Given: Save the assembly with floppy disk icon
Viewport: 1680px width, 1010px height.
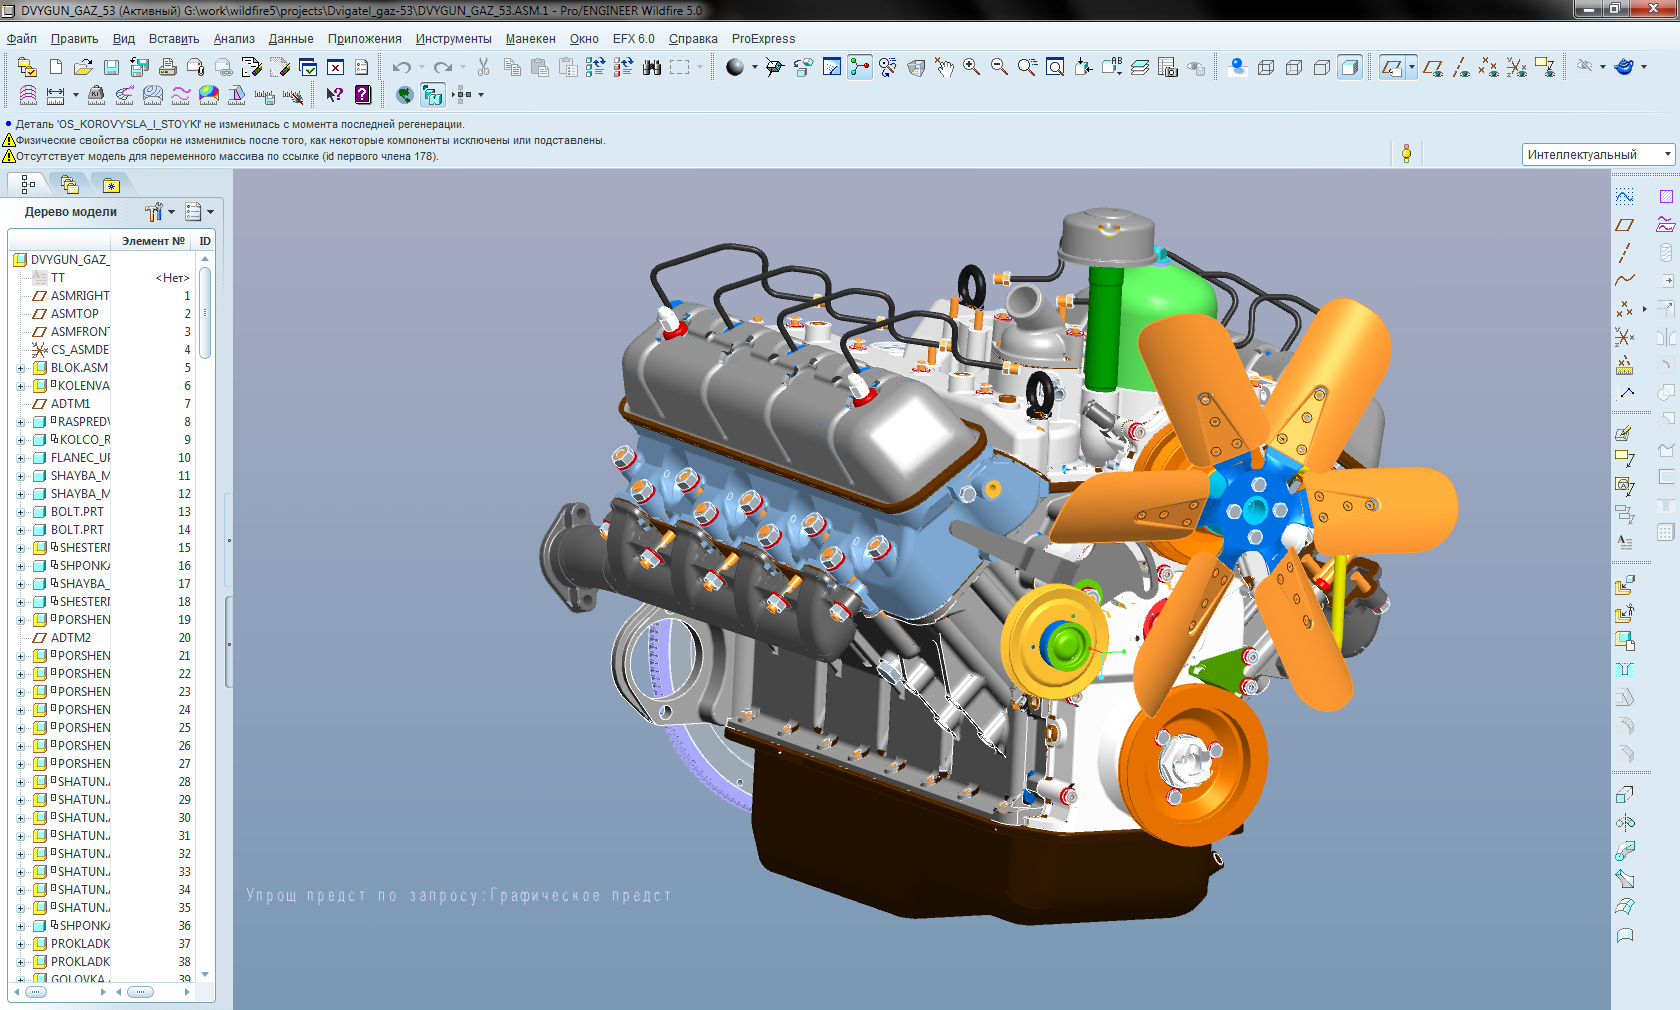Looking at the screenshot, I should (112, 67).
